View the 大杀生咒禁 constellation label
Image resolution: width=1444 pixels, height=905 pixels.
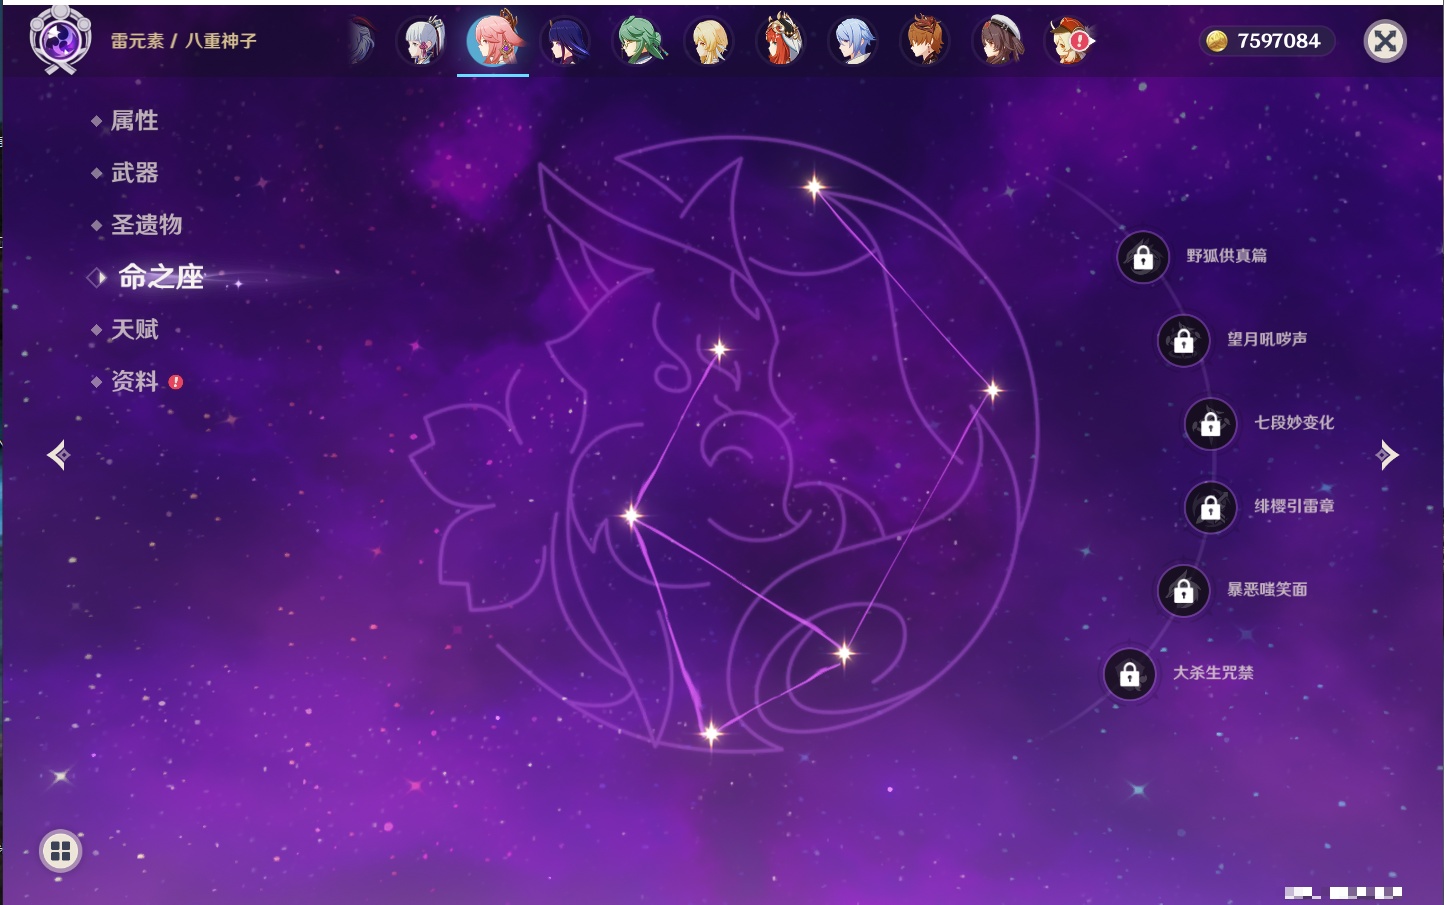(1213, 673)
